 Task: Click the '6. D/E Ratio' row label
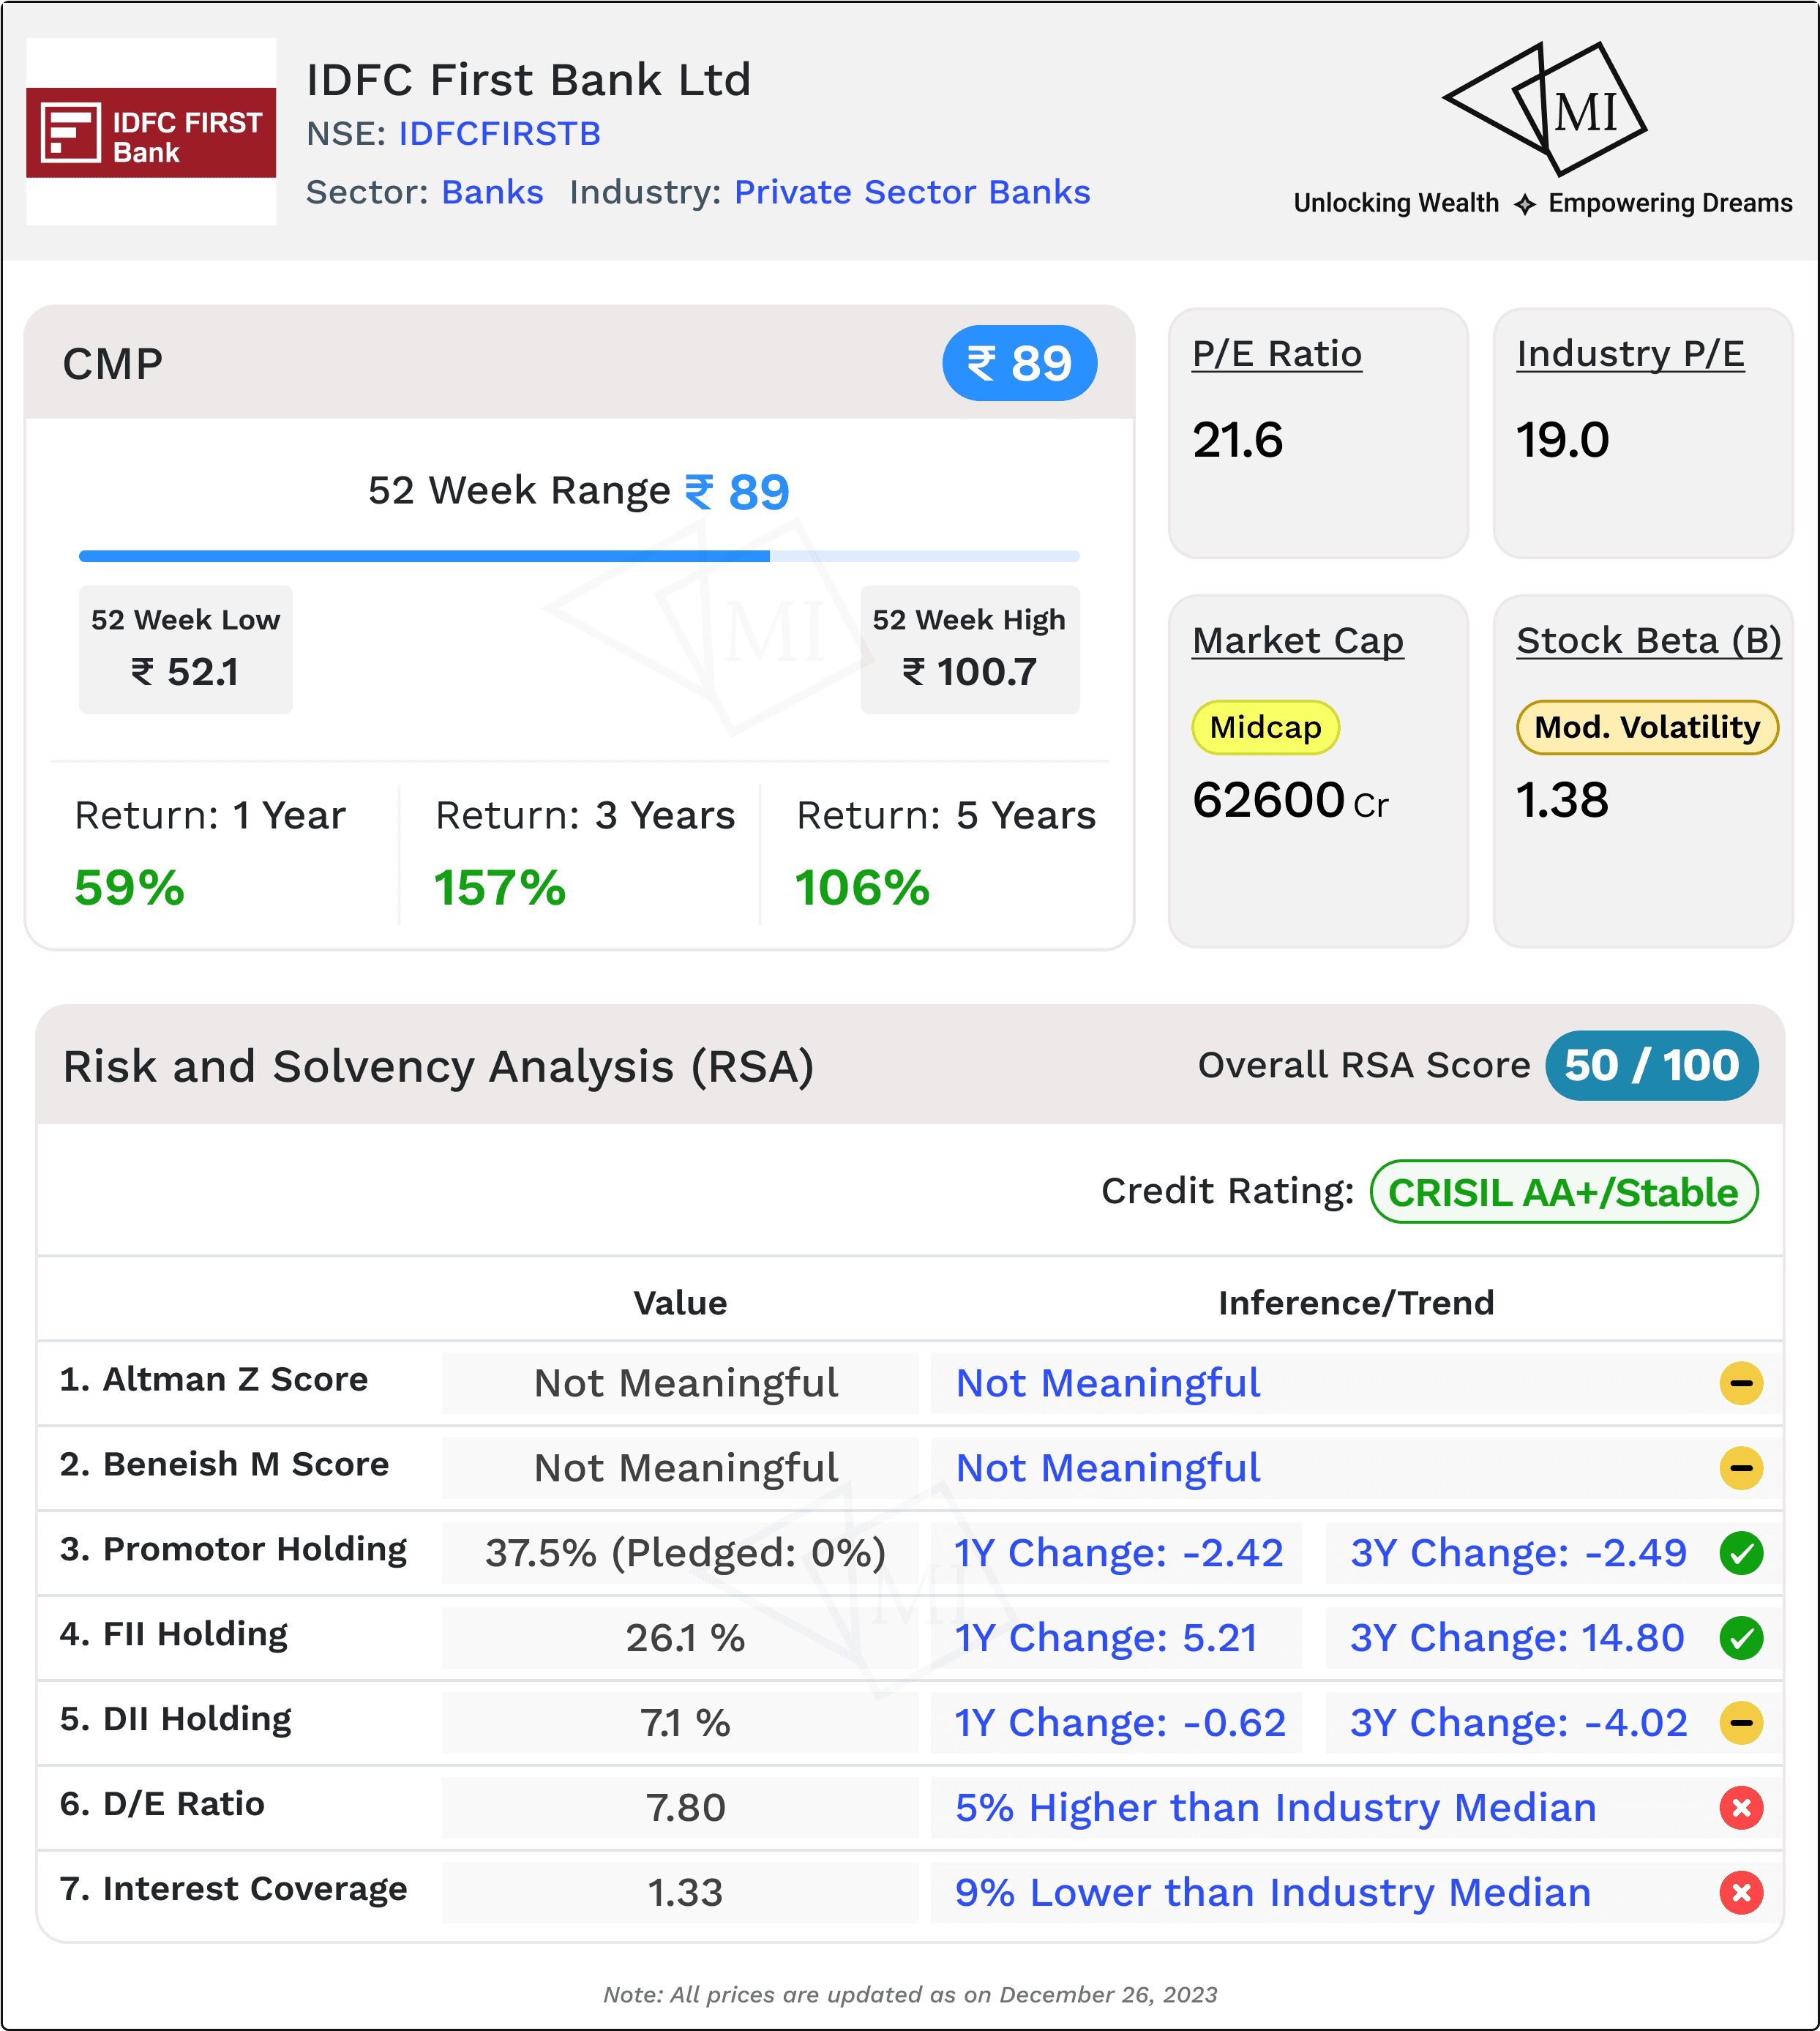pos(162,1804)
